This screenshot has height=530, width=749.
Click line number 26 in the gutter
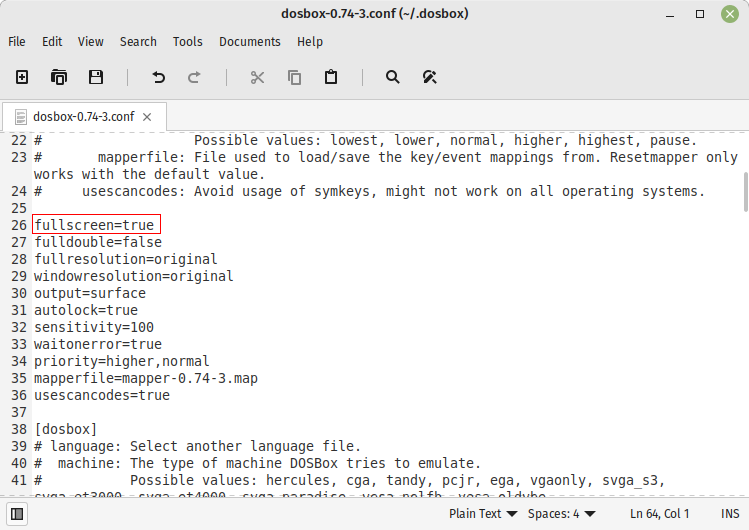(x=19, y=225)
